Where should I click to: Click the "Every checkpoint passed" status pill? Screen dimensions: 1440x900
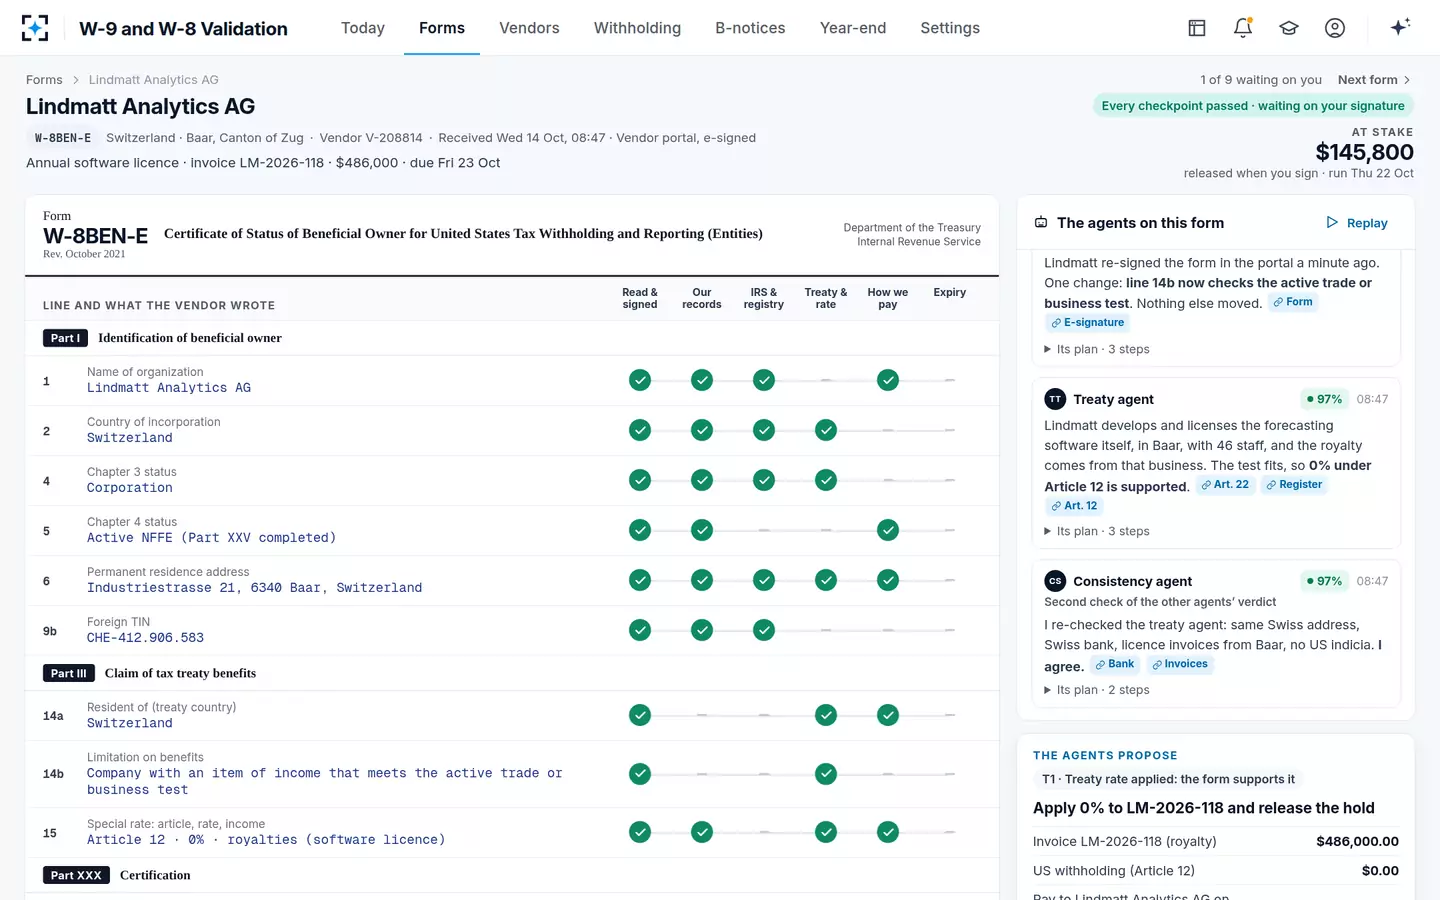[1253, 106]
